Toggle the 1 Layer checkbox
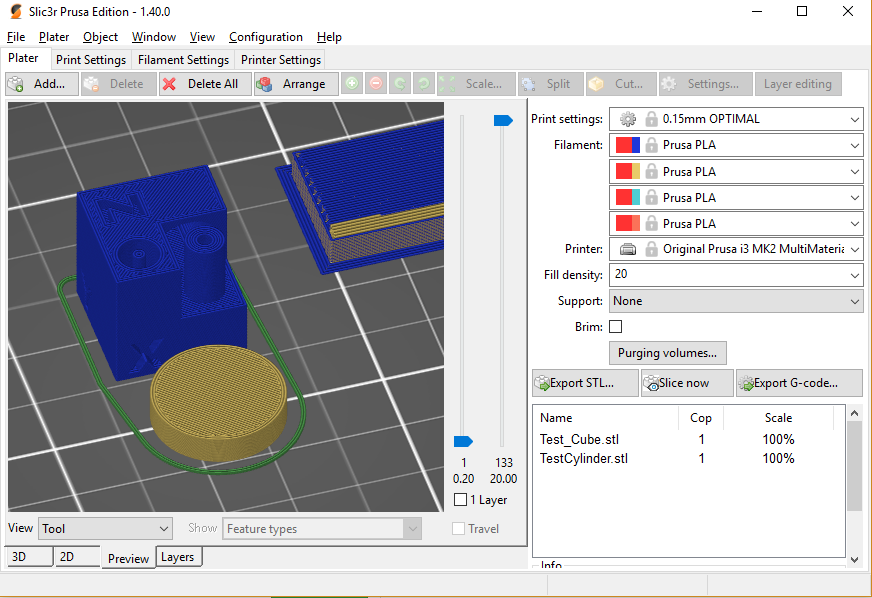The image size is (872, 598). tap(460, 500)
